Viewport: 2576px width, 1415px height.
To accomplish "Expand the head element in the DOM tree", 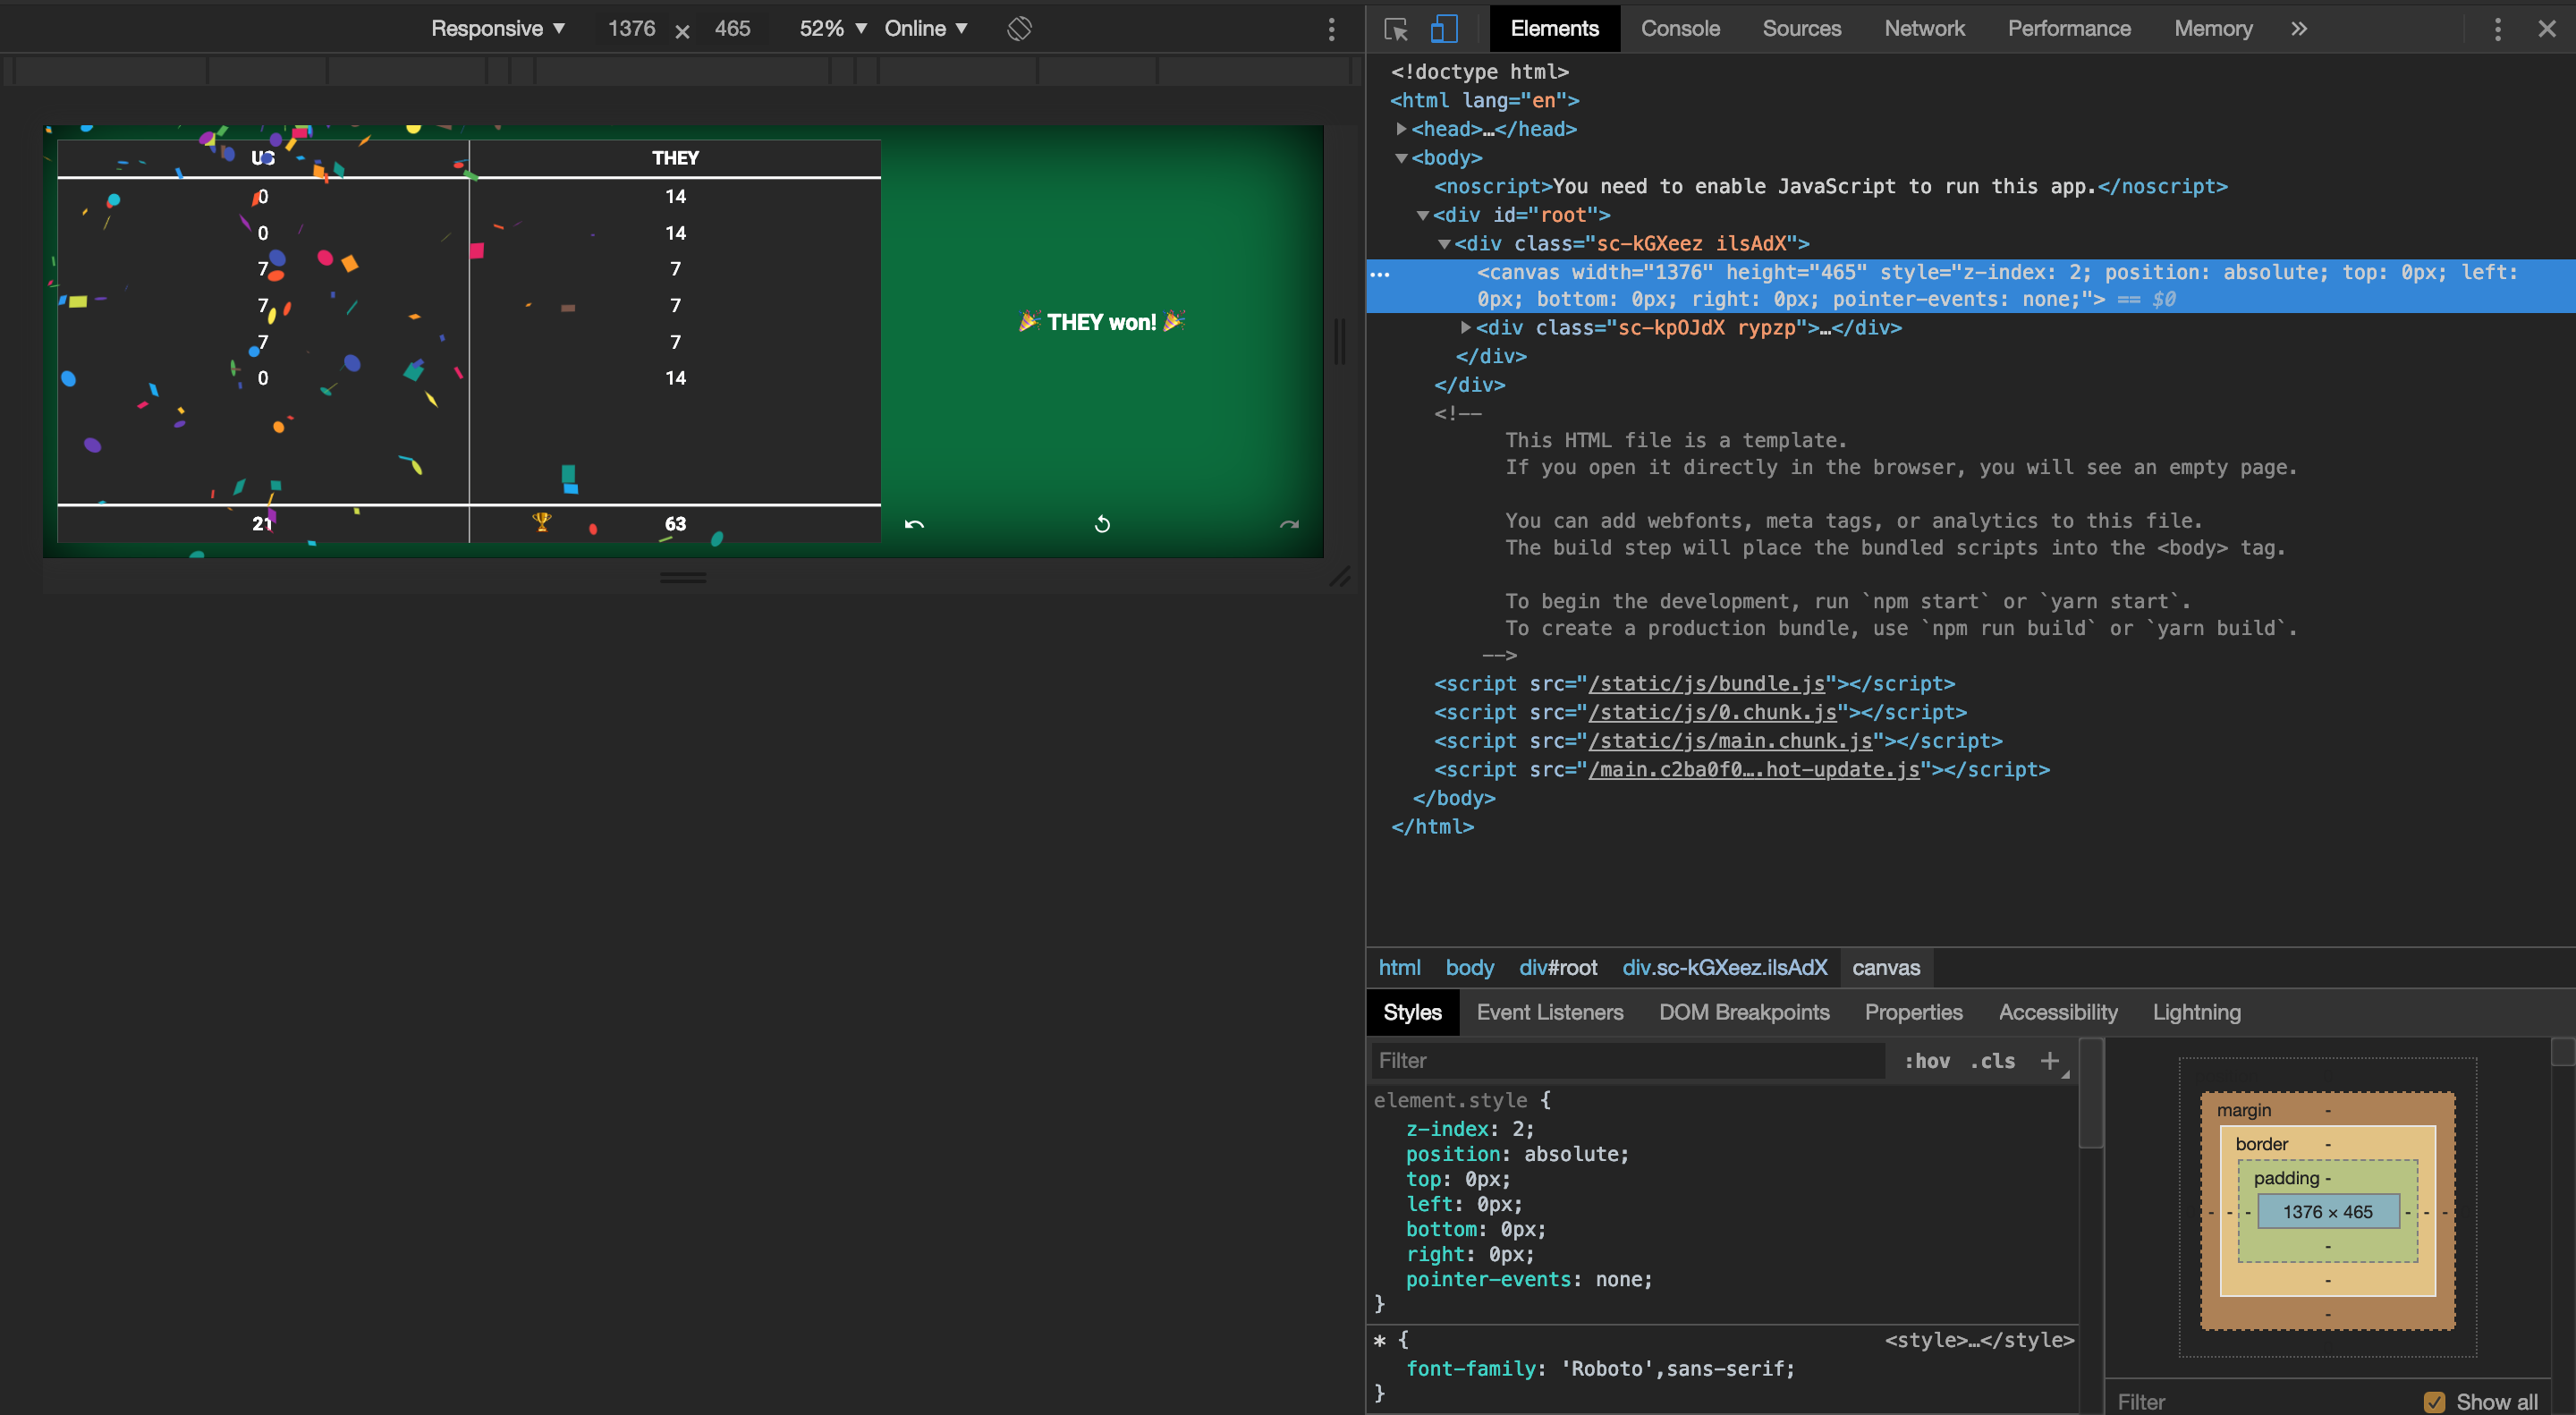I will coord(1401,129).
